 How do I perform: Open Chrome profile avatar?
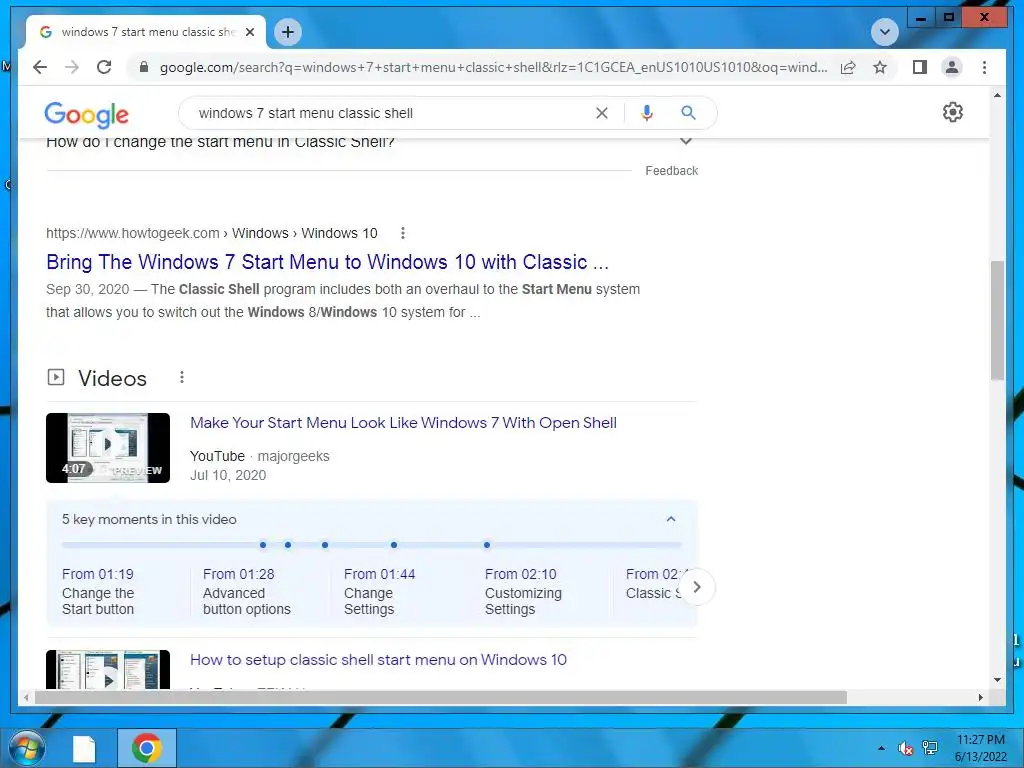pyautogui.click(x=952, y=67)
